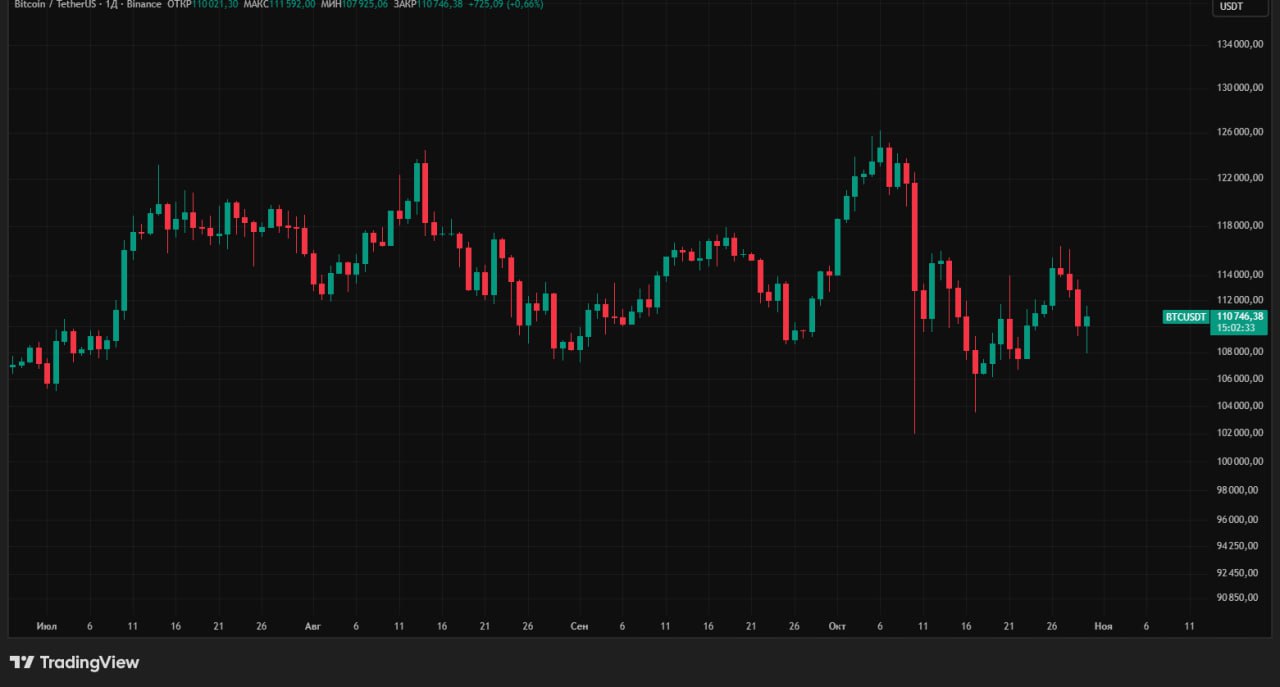
Task: Click the Binance exchange name in legend
Action: (x=144, y=4)
